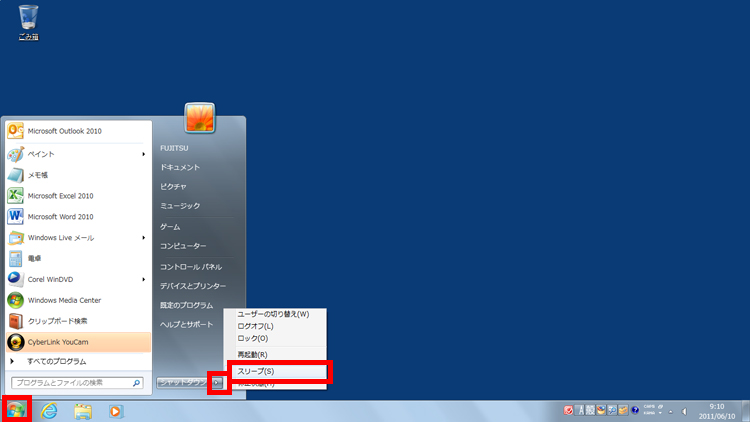Screen dimensions: 750x422
Task: Toggle the KANA indicator on language bar
Action: (649, 413)
